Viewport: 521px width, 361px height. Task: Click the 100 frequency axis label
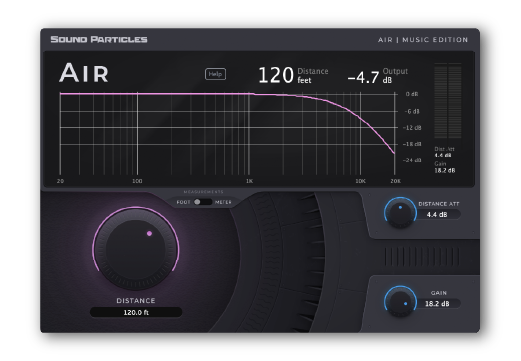[x=137, y=181]
